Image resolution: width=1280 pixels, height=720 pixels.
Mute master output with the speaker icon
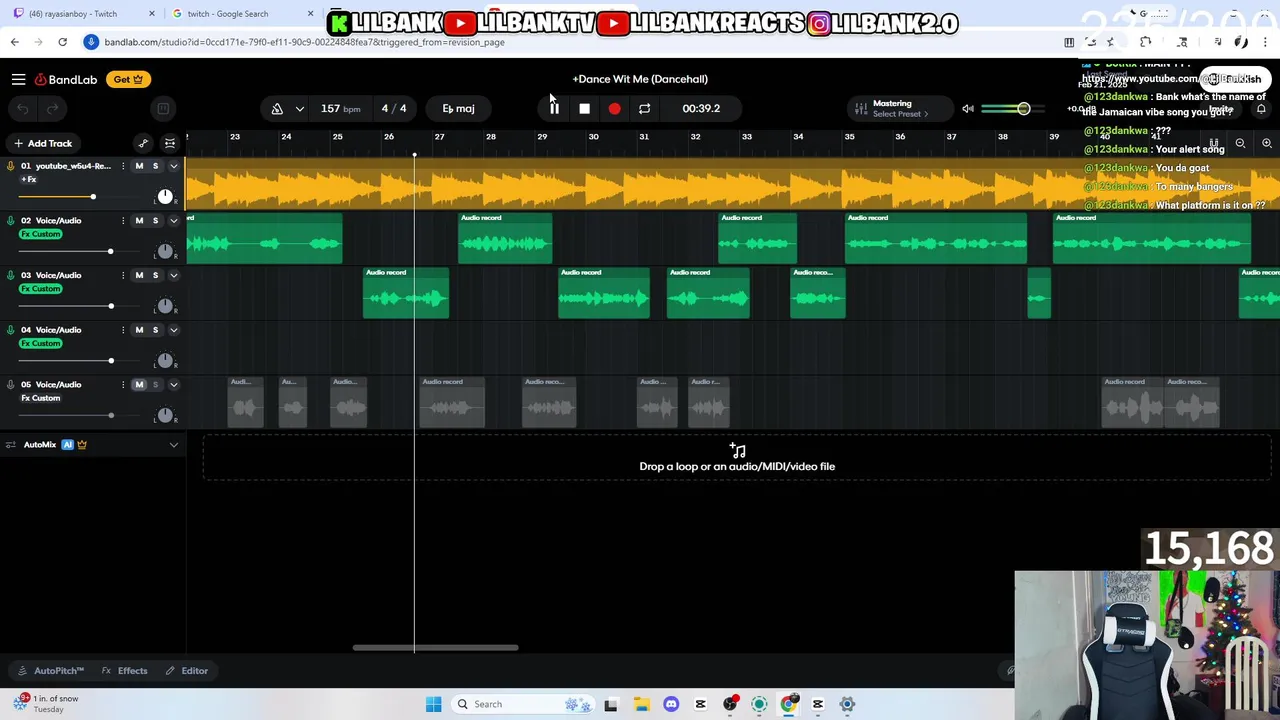pos(967,108)
